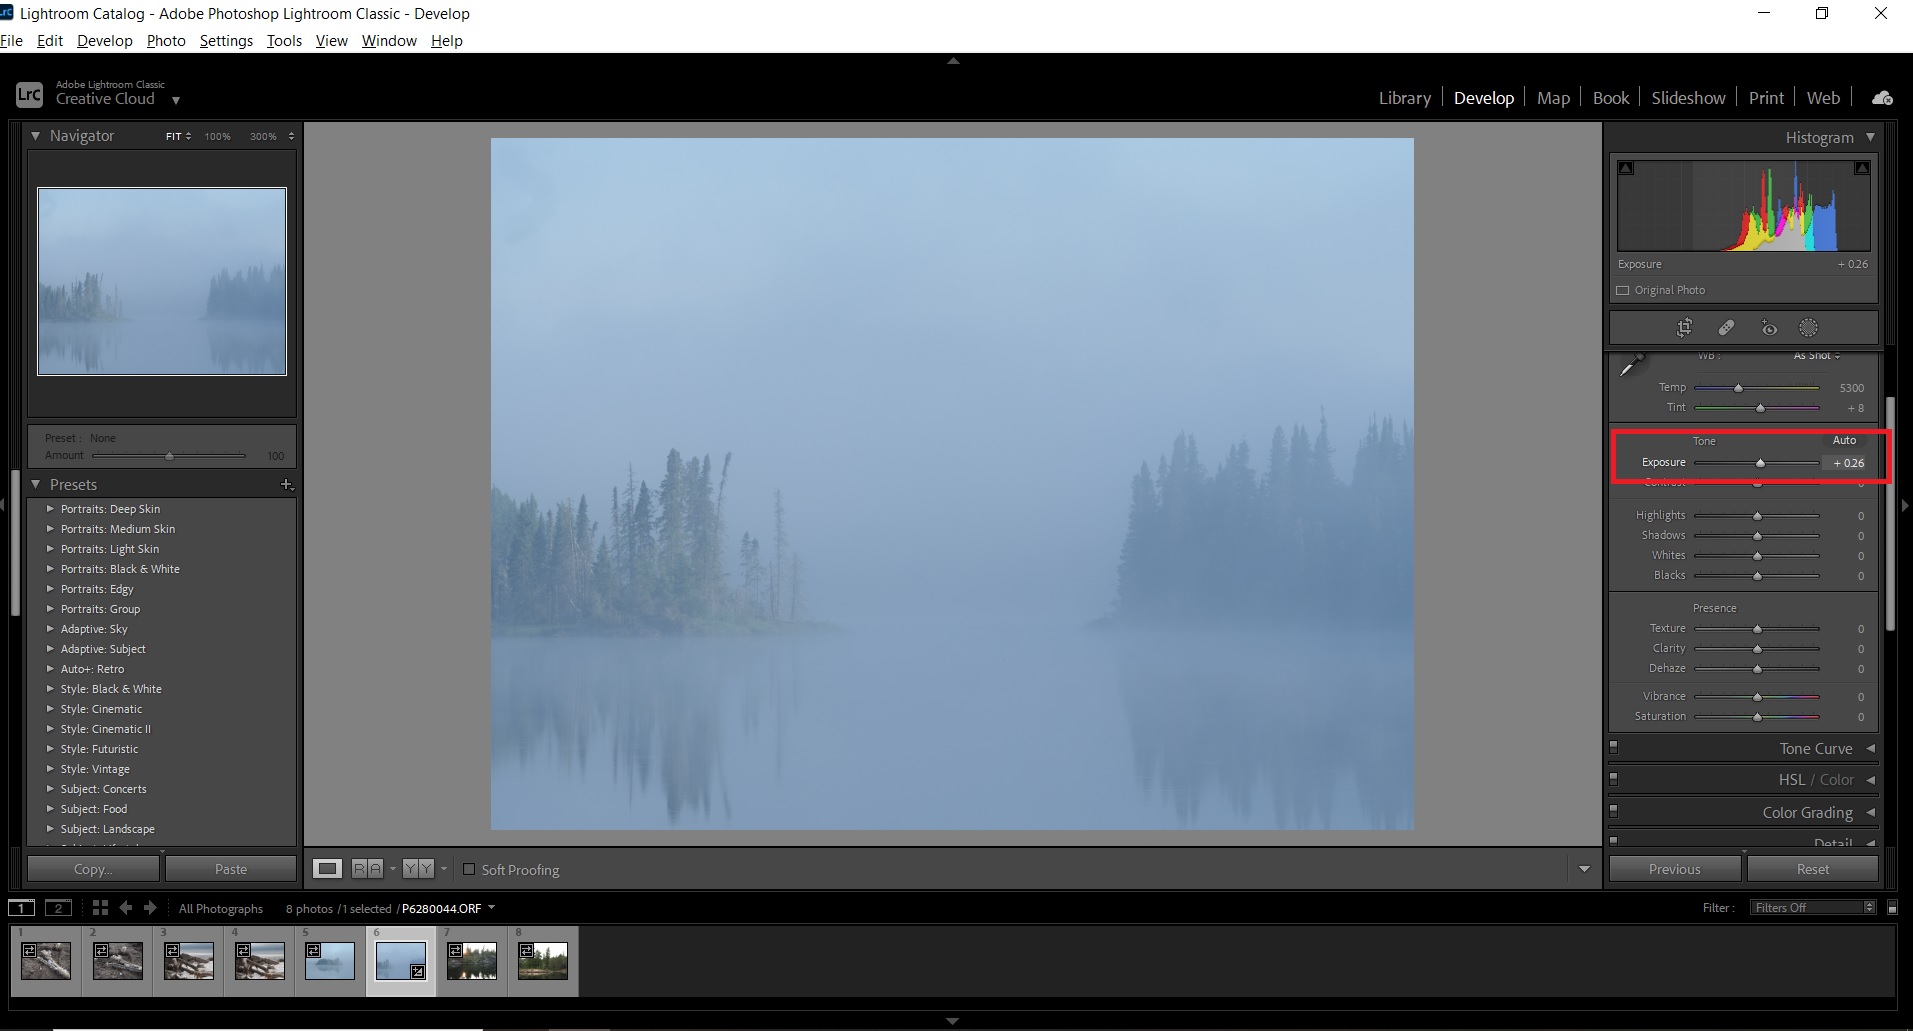This screenshot has width=1913, height=1031.
Task: Click the Copy button
Action: point(92,868)
